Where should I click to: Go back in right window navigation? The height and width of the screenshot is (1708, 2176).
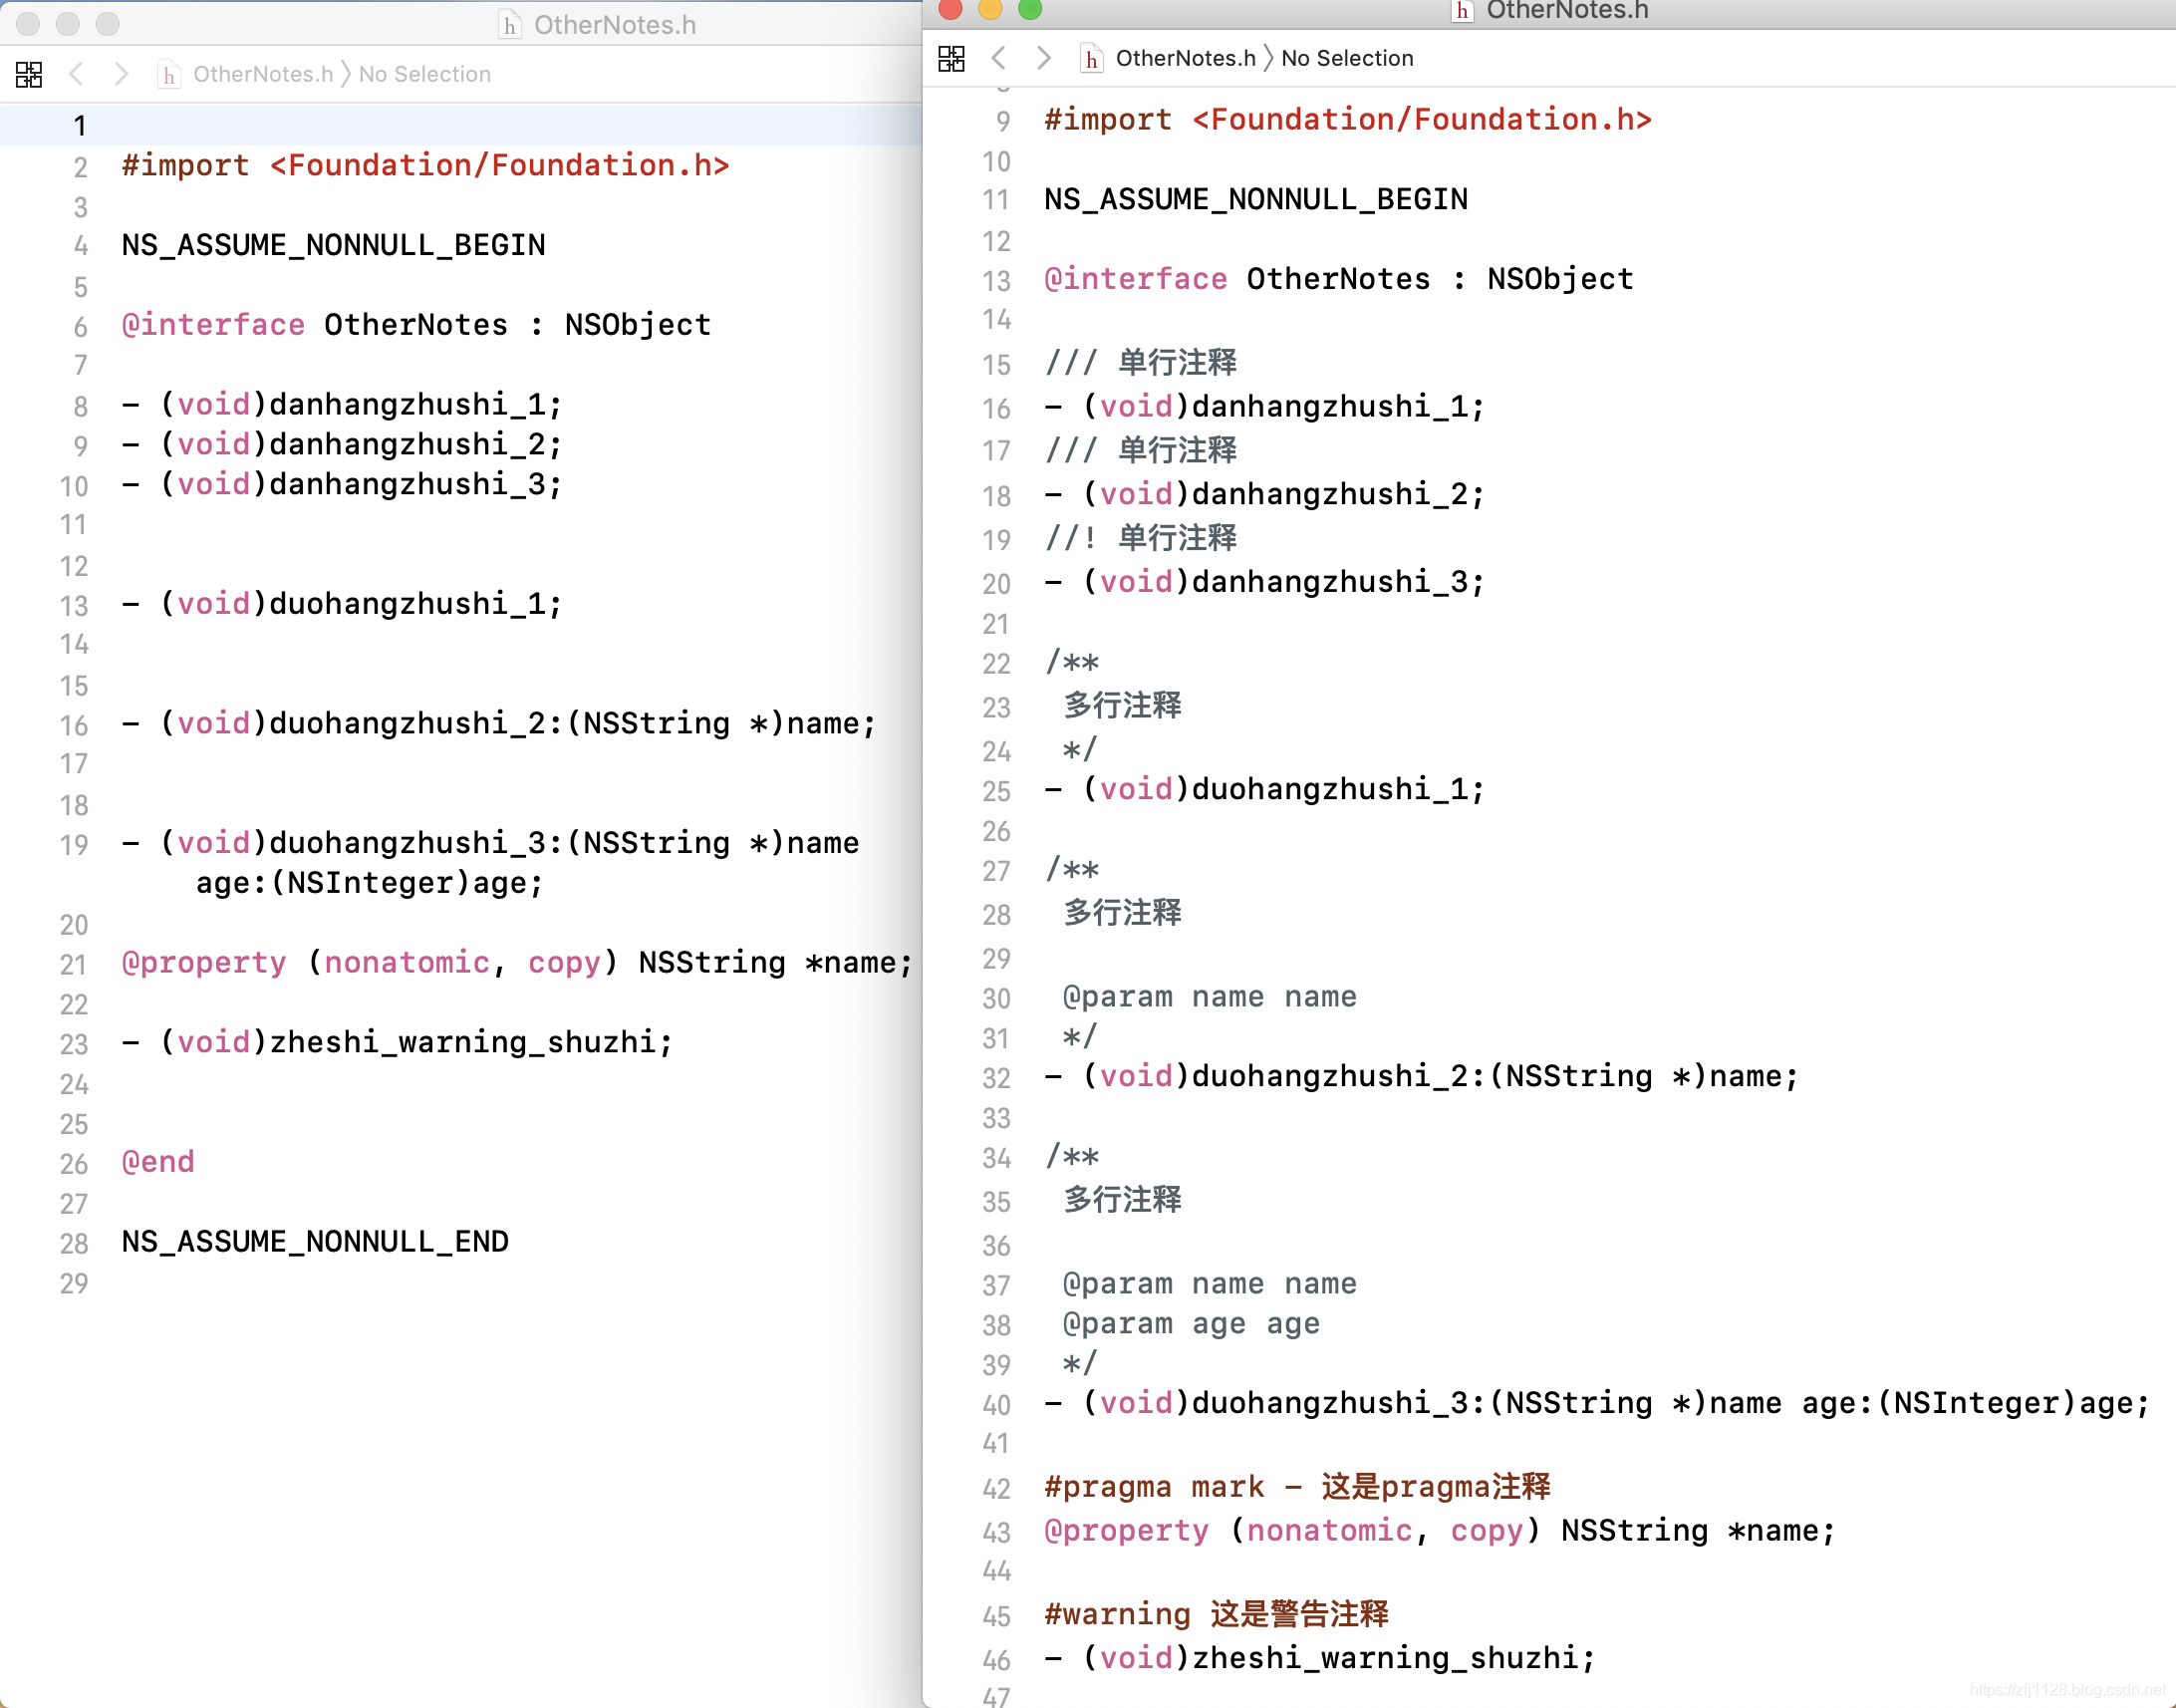[998, 58]
